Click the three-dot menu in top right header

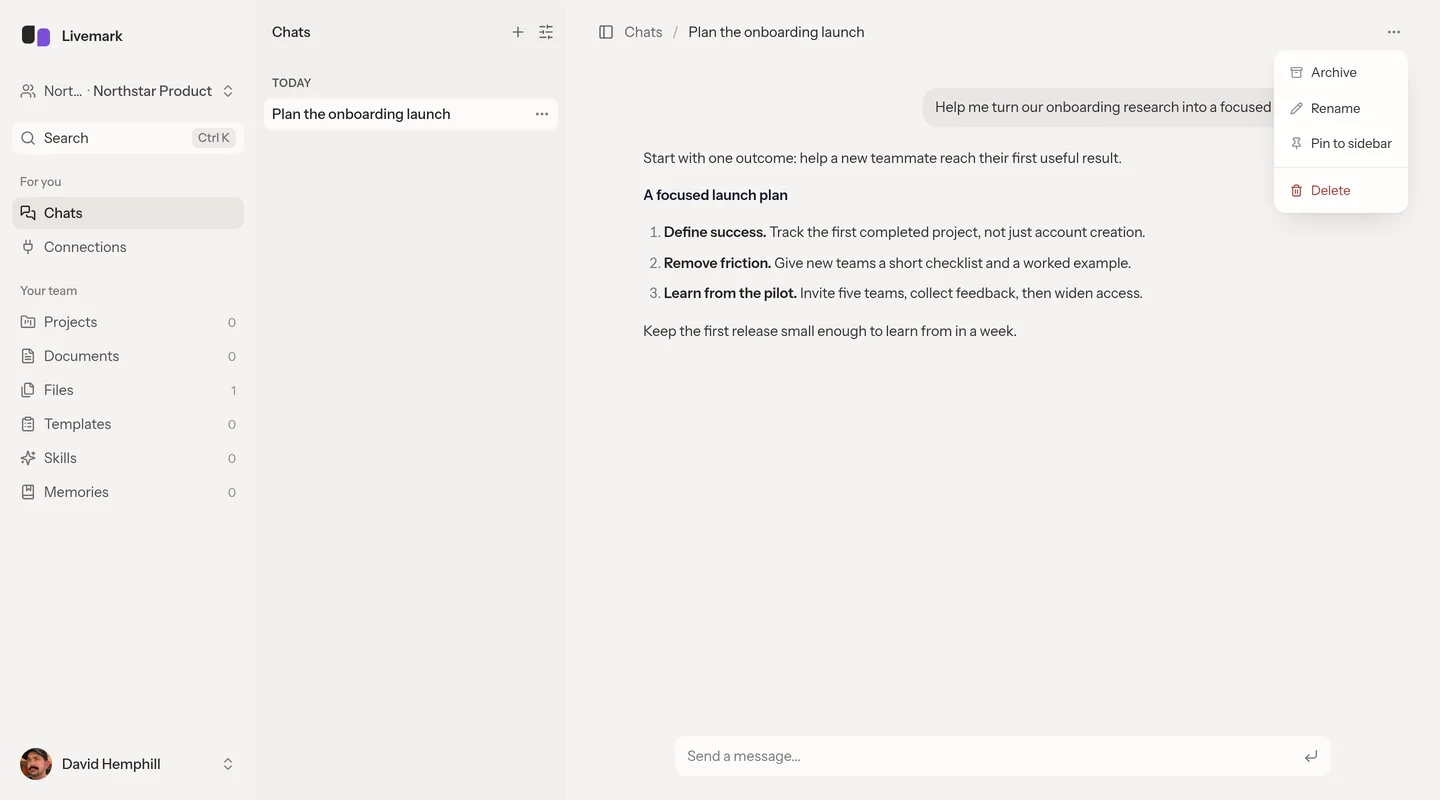point(1394,32)
